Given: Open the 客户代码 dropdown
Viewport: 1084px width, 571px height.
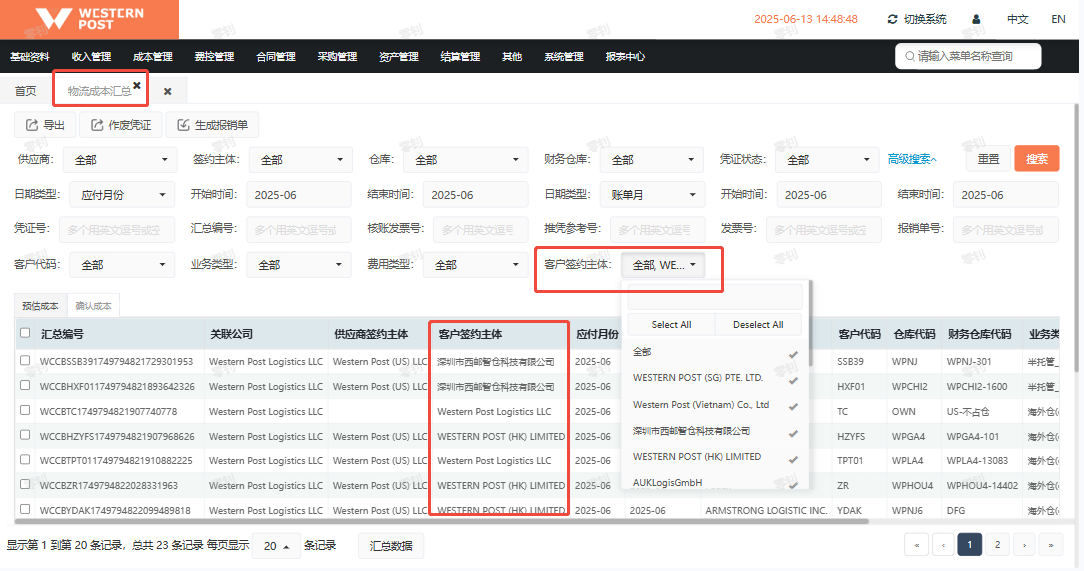Looking at the screenshot, I should (122, 265).
